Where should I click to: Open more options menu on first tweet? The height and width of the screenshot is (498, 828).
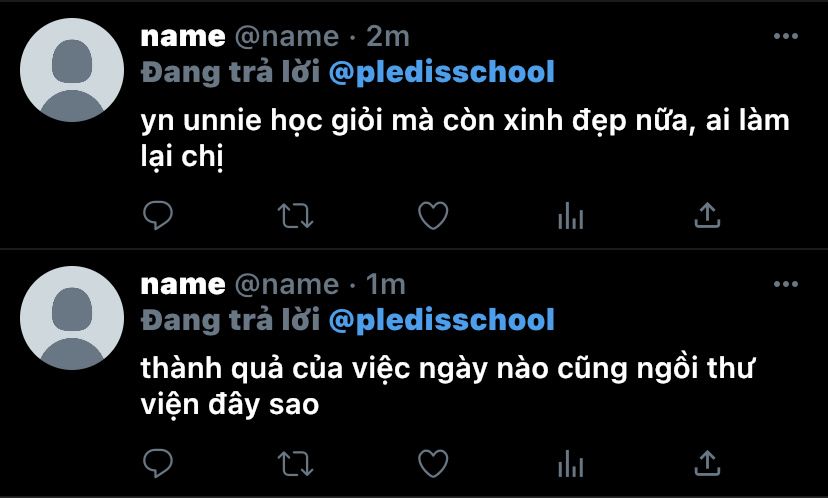786,36
